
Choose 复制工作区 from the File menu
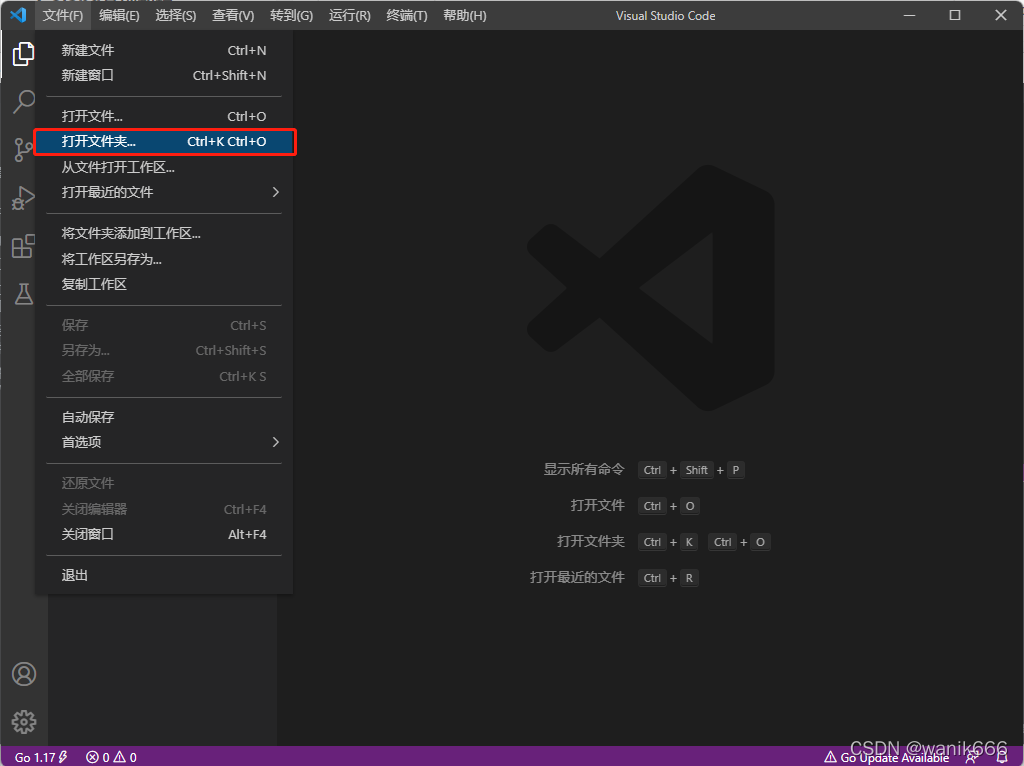(x=164, y=284)
